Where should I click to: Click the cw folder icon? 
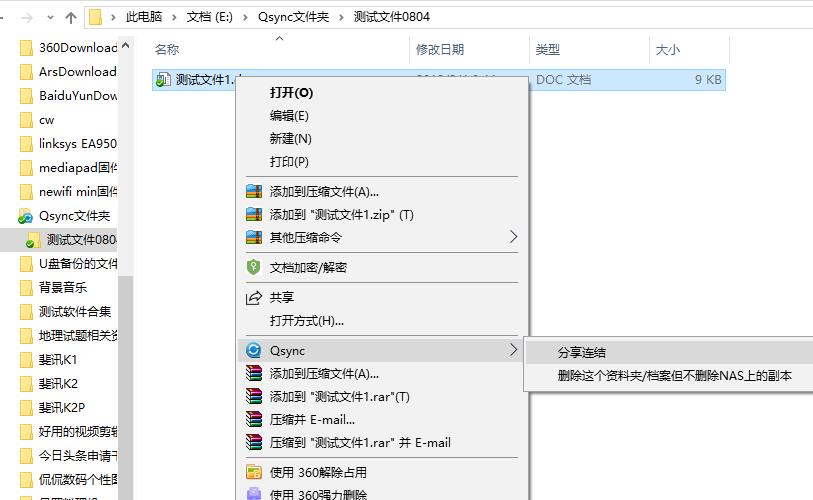pyautogui.click(x=26, y=120)
